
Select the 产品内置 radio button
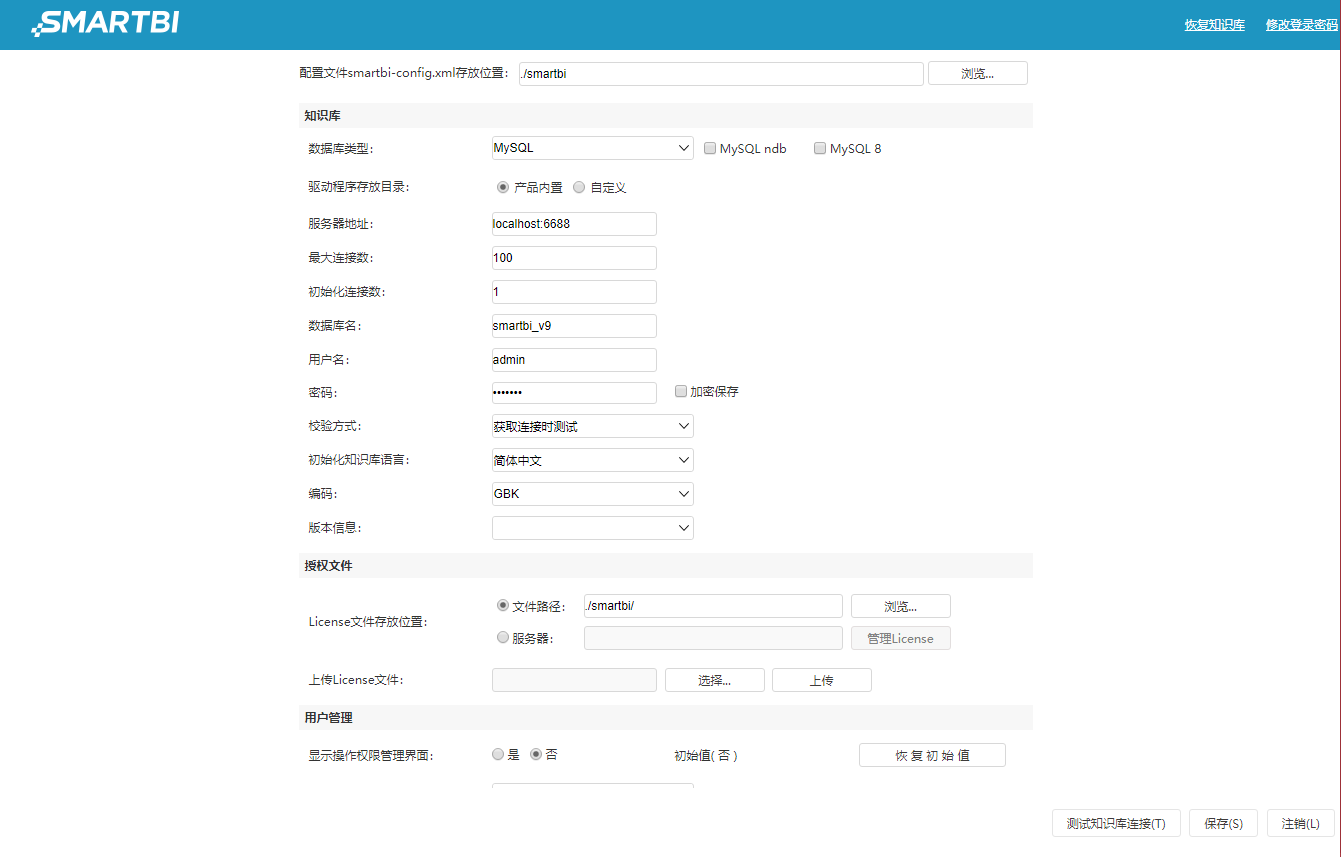click(x=503, y=187)
